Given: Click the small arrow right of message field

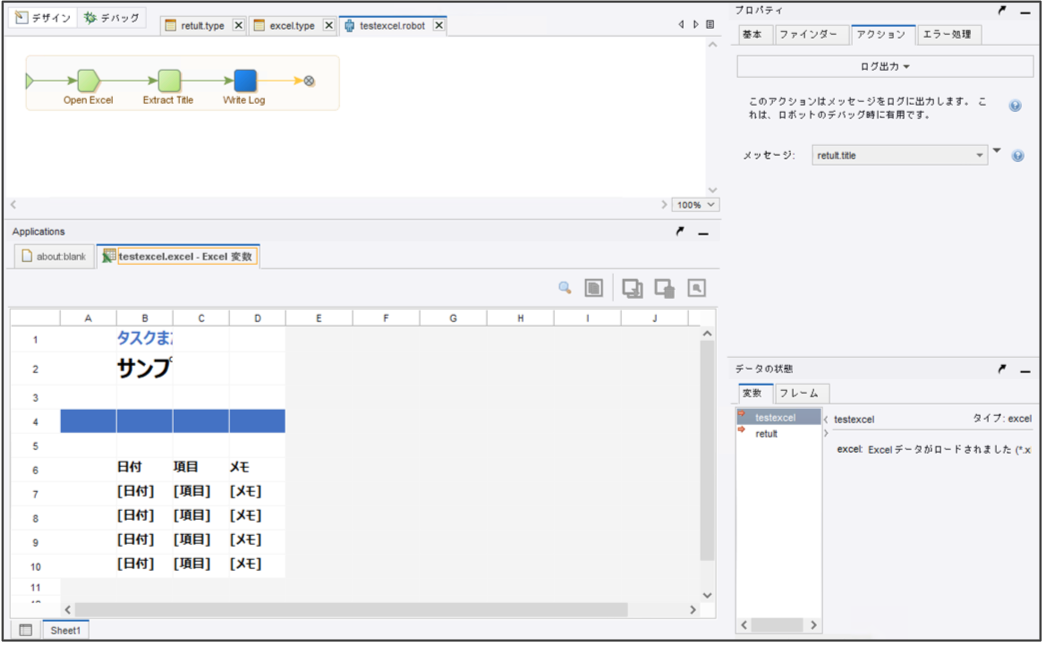Looking at the screenshot, I should [997, 151].
